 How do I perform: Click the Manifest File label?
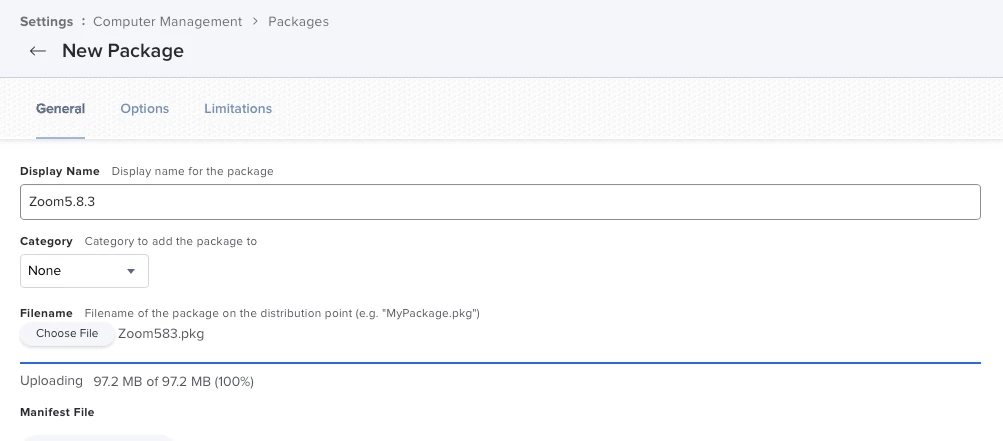pyautogui.click(x=57, y=412)
